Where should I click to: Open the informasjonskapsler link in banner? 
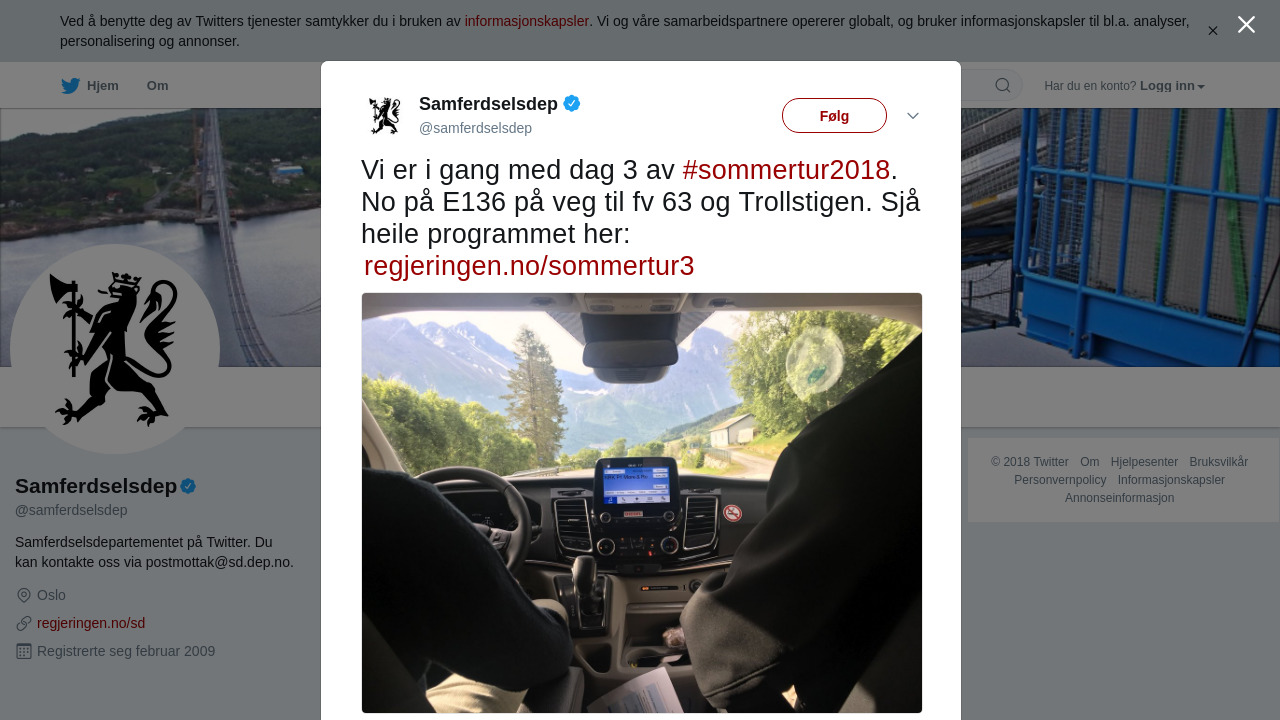[527, 21]
